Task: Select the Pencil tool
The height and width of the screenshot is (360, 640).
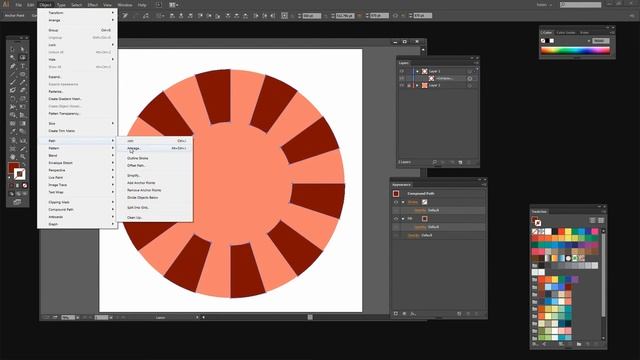Action: click(23, 82)
